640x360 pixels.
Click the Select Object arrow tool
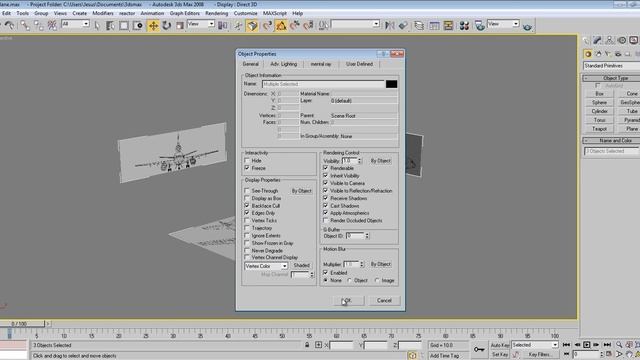[x=97, y=26]
